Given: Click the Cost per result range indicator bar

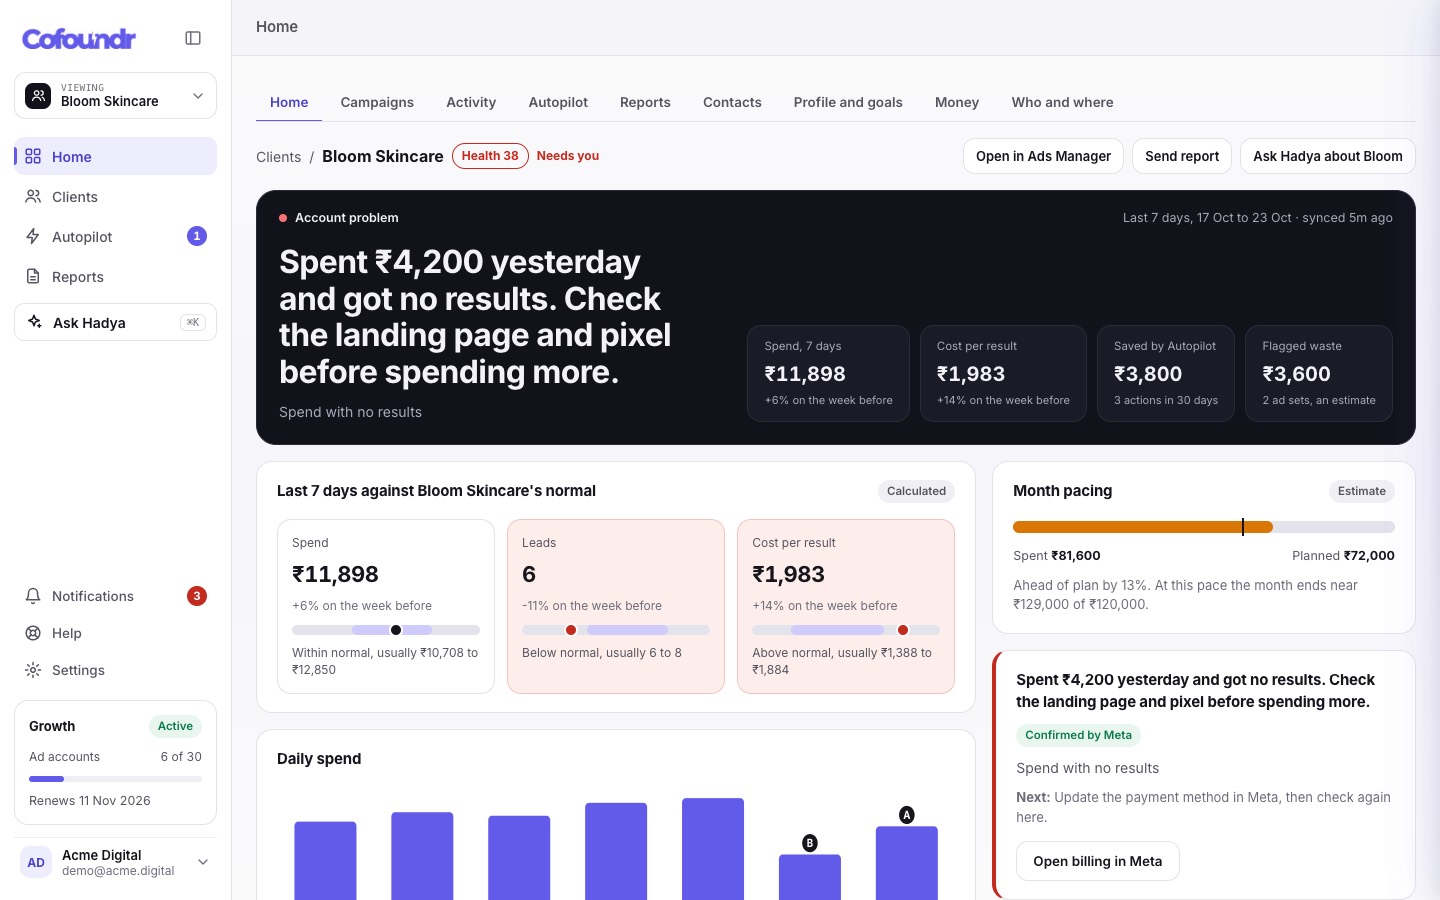Looking at the screenshot, I should (846, 630).
